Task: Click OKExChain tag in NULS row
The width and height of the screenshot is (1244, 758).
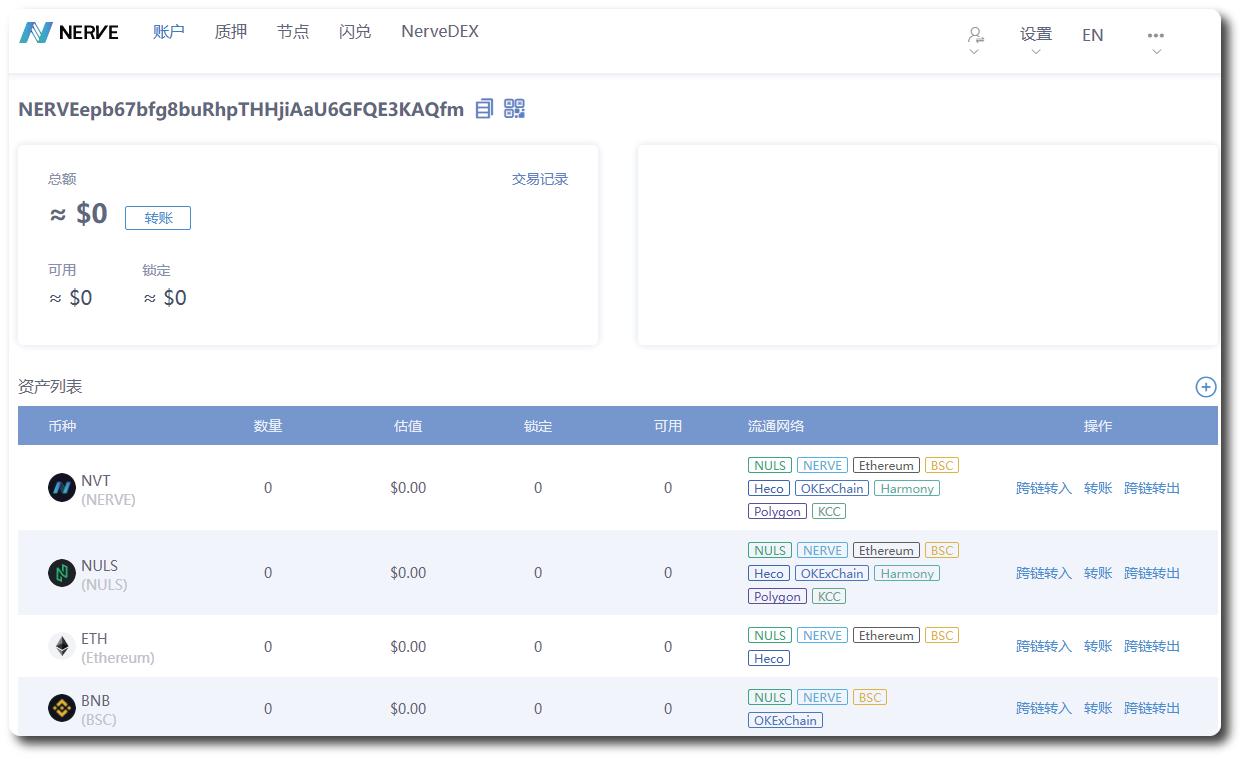Action: (x=832, y=573)
